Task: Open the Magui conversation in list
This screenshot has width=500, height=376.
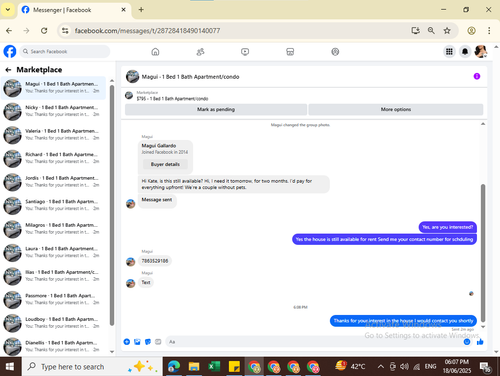Action: point(53,88)
